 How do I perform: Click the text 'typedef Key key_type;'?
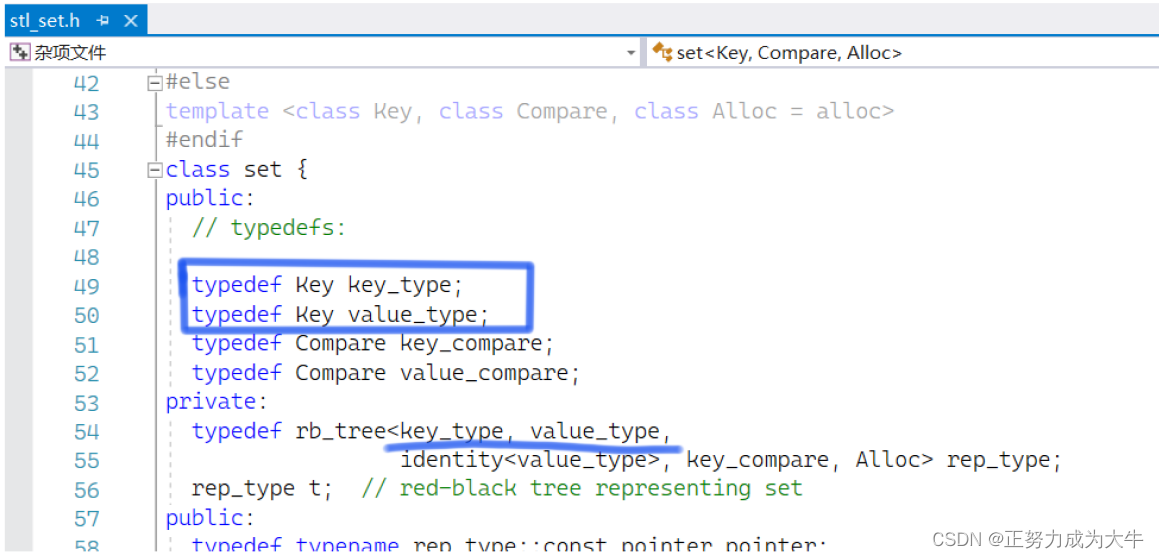pos(327,285)
